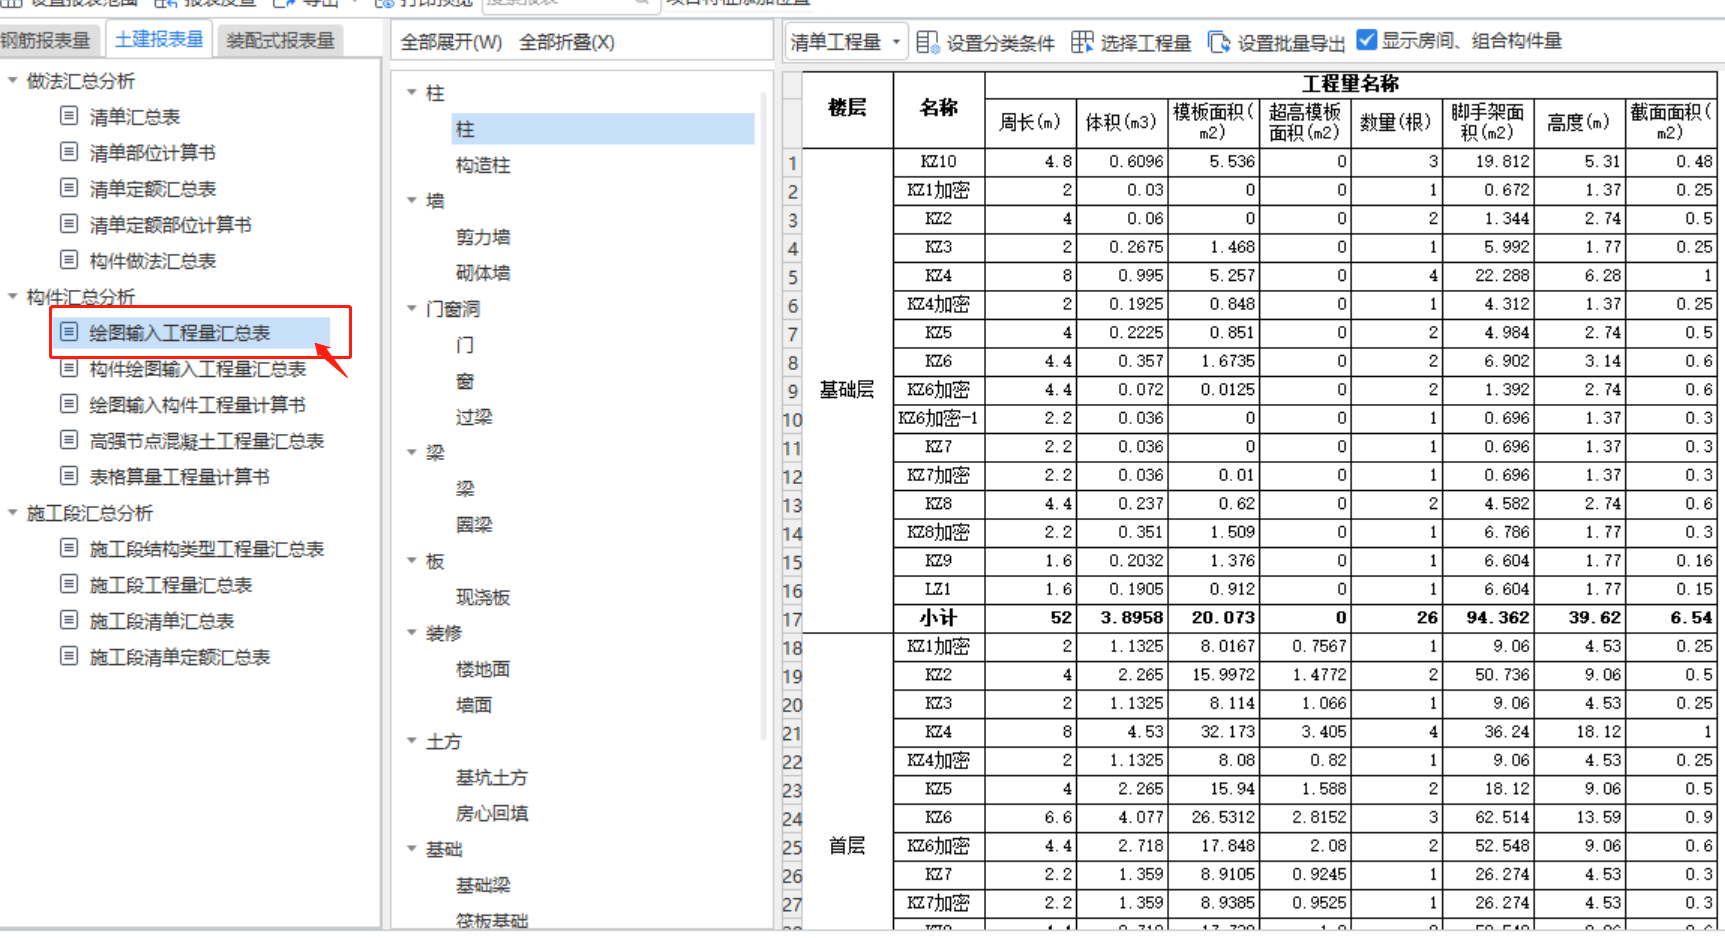Click the 小计 subtotal row label
1725x938 pixels.
coord(939,618)
